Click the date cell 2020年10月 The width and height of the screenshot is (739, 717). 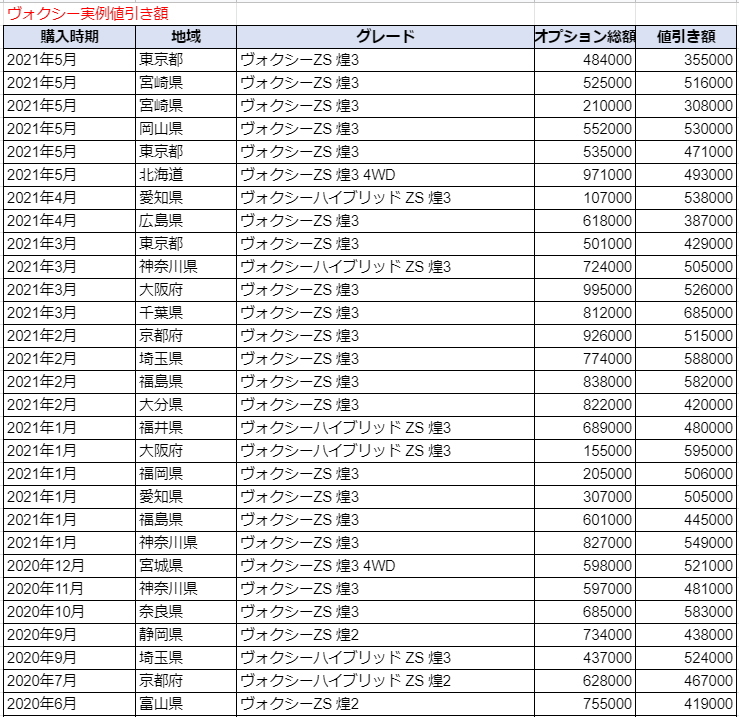click(69, 612)
